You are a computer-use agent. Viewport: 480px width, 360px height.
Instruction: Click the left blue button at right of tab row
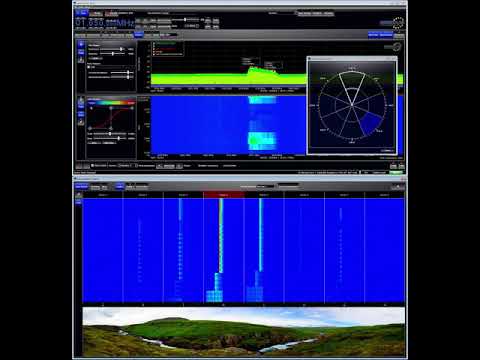click(x=373, y=35)
